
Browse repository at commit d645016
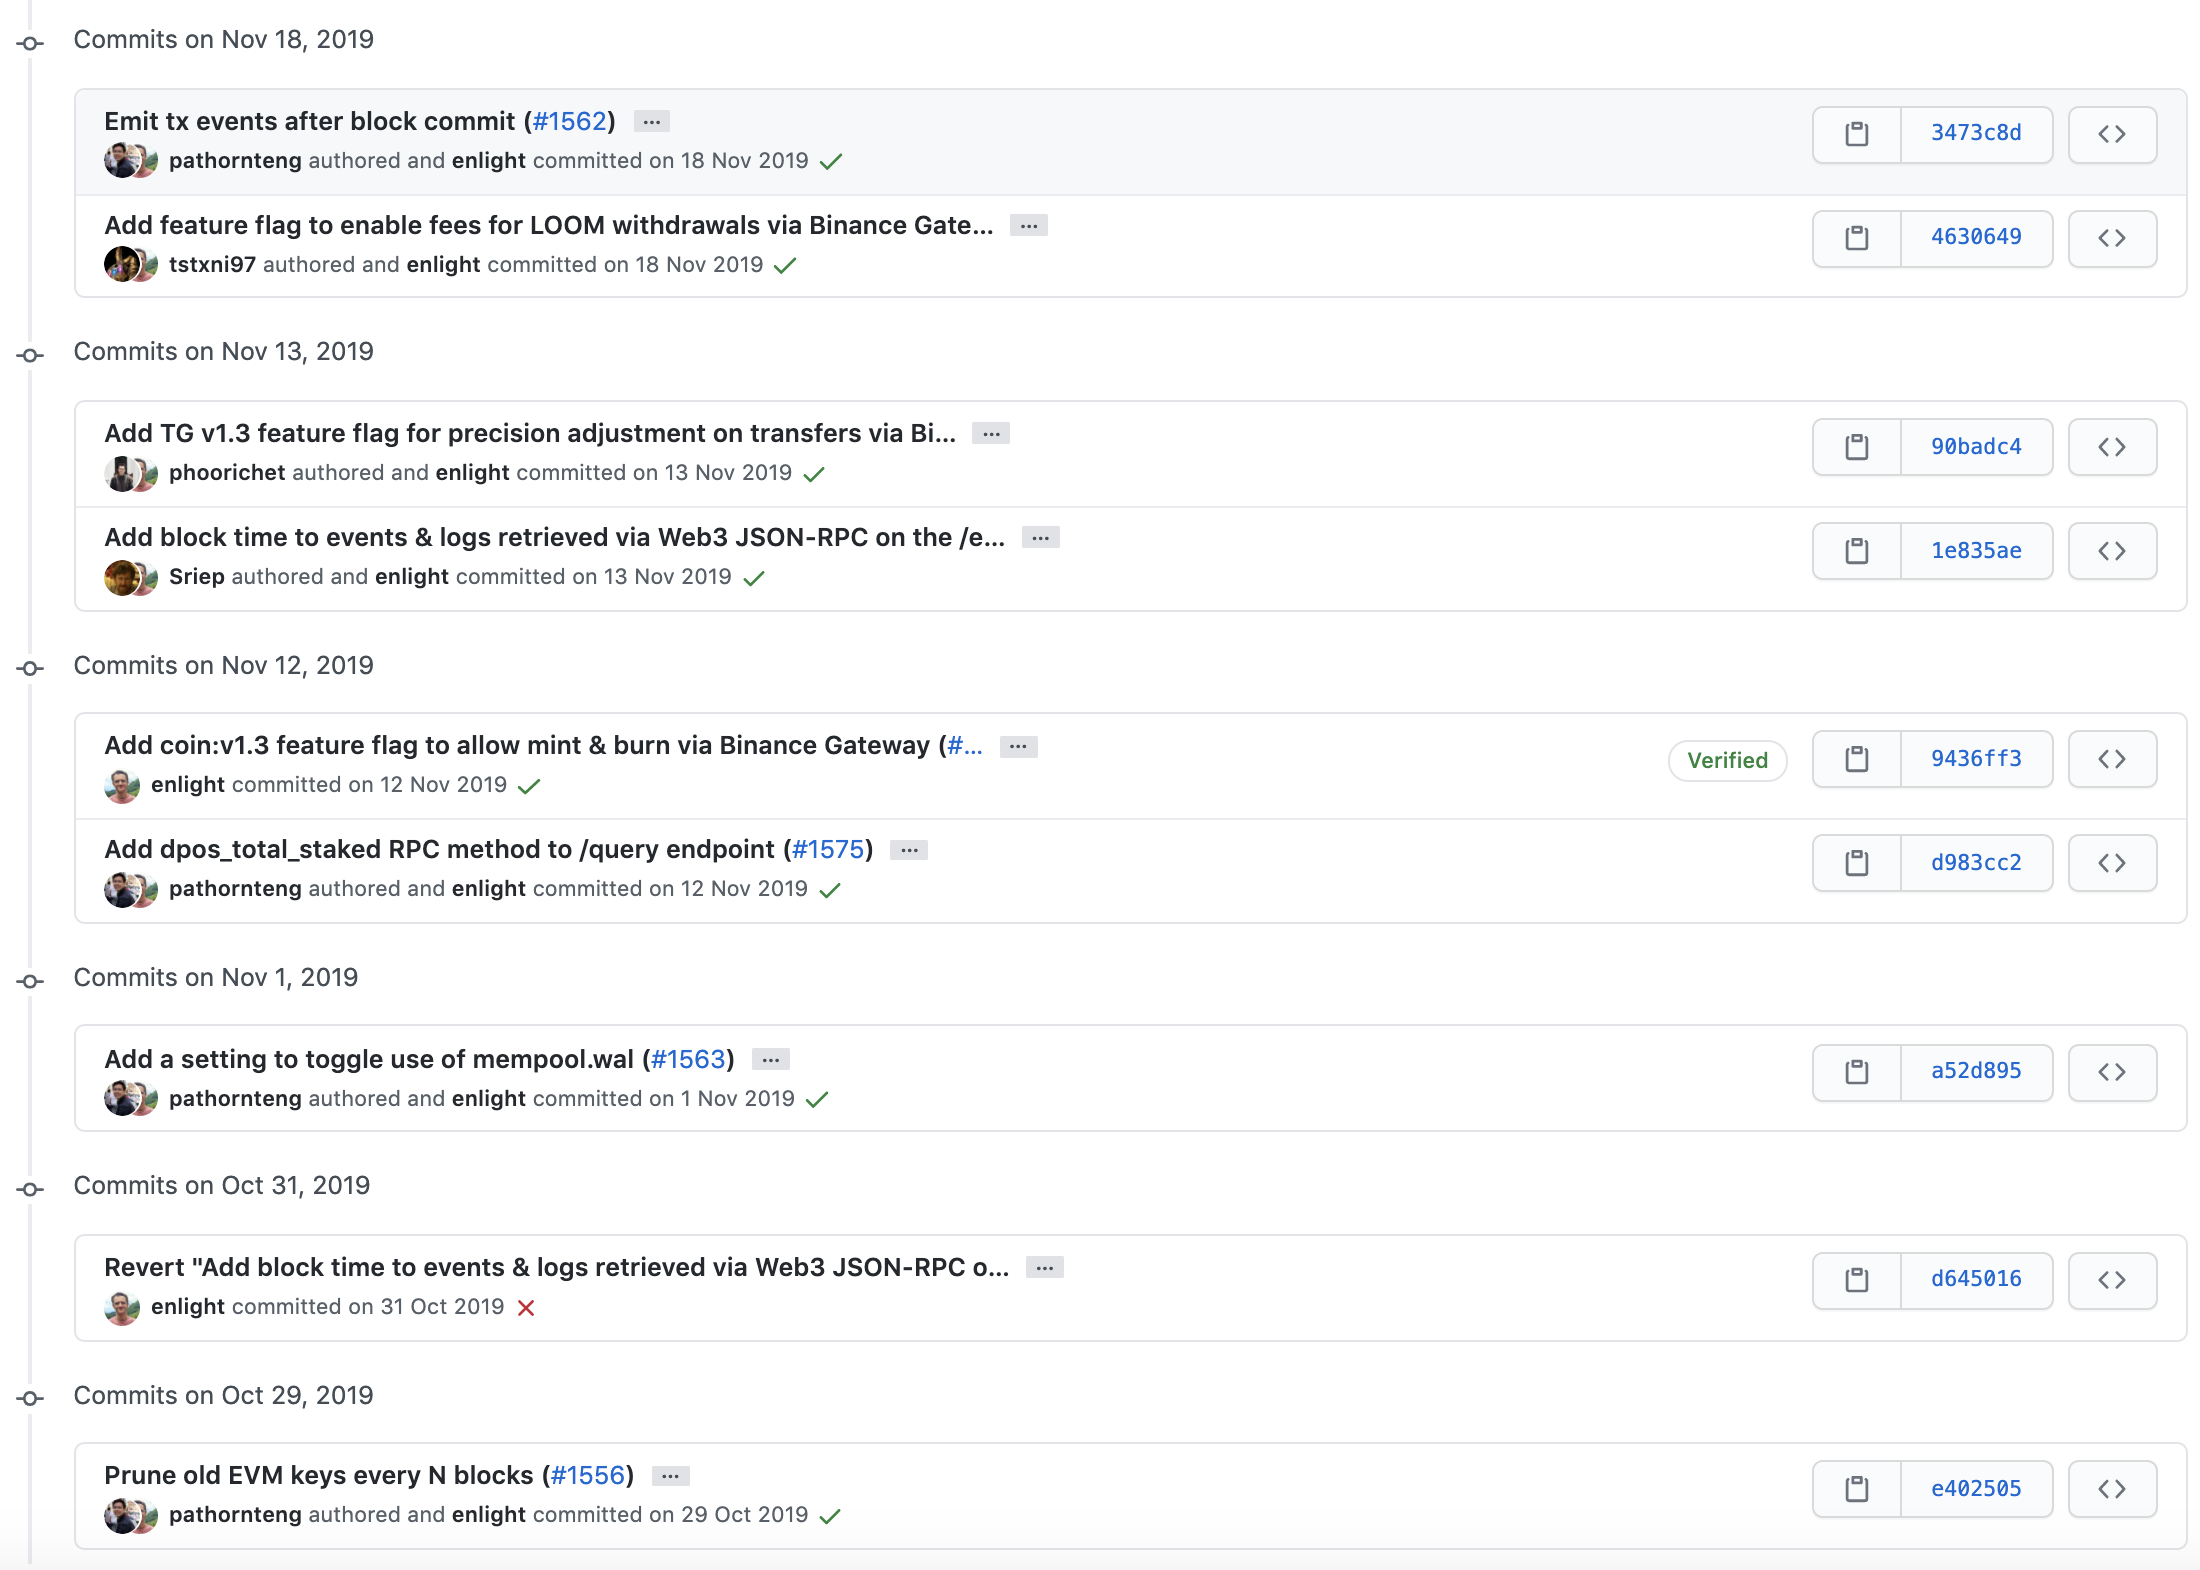[x=2111, y=1280]
